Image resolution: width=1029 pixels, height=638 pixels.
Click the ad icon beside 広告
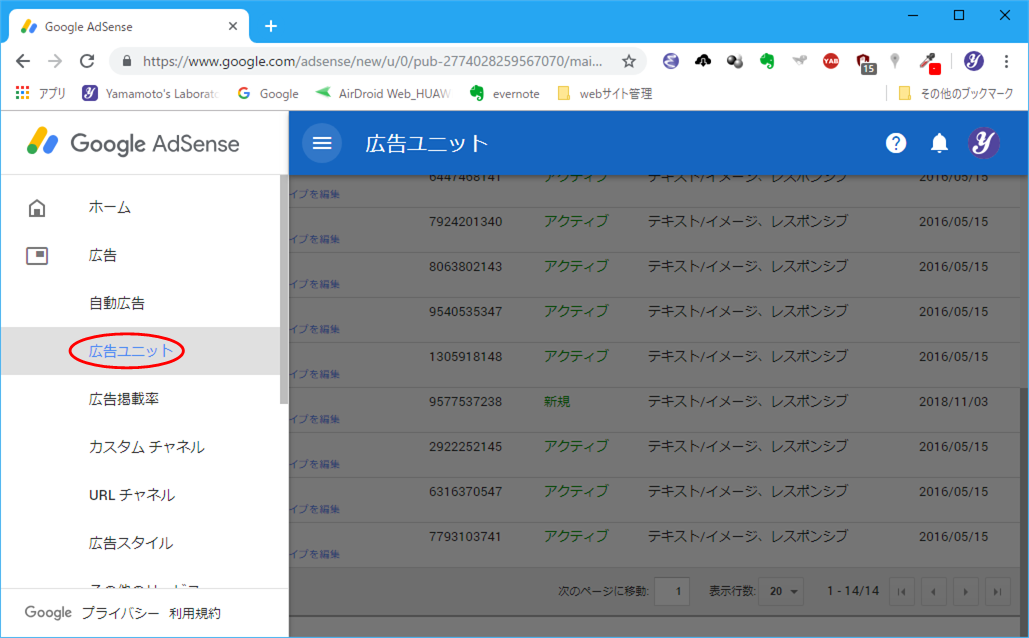tap(37, 255)
